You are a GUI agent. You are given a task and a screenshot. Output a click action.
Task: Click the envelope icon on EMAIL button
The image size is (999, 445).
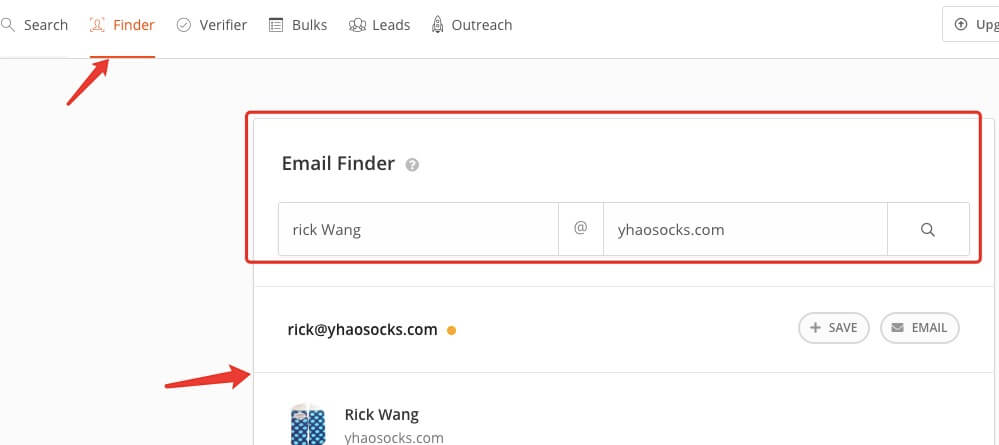(897, 328)
